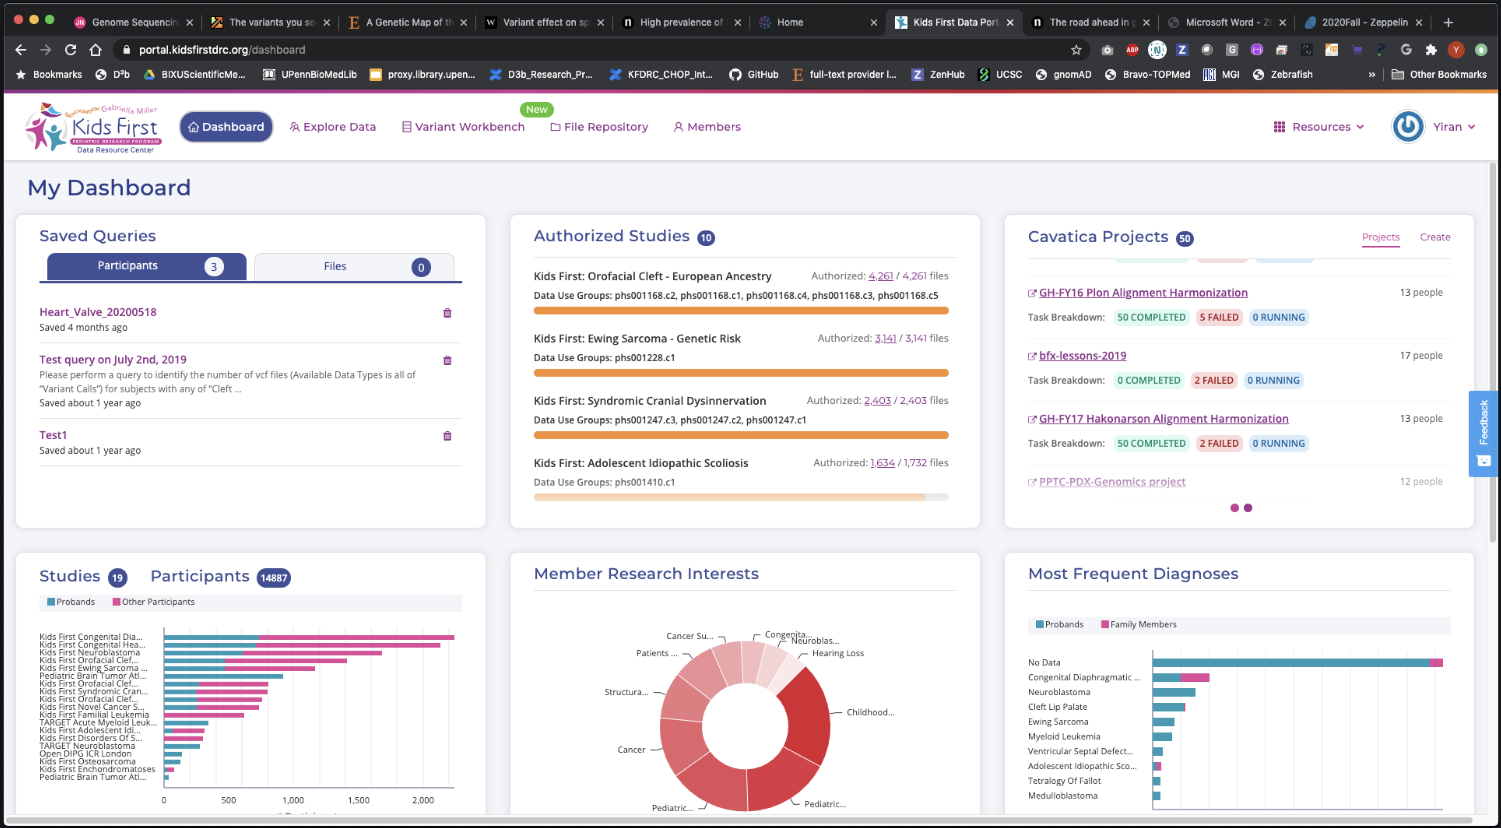Switch to the Zeppelin 2020Fall browser tab

(x=1364, y=22)
